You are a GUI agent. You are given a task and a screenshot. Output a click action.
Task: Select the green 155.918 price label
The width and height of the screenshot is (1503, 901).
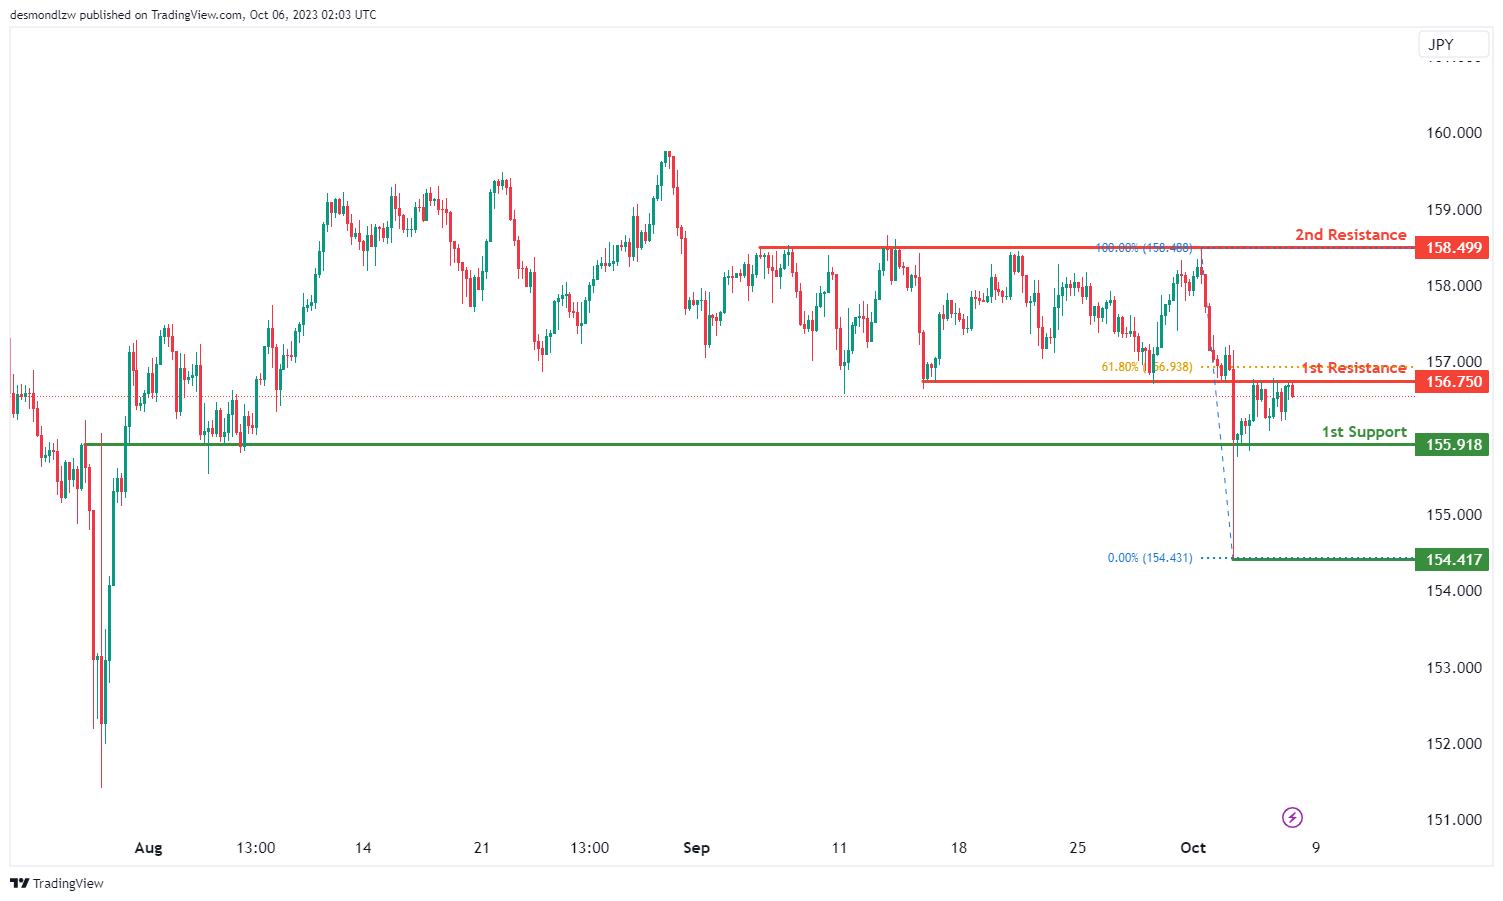(1452, 445)
